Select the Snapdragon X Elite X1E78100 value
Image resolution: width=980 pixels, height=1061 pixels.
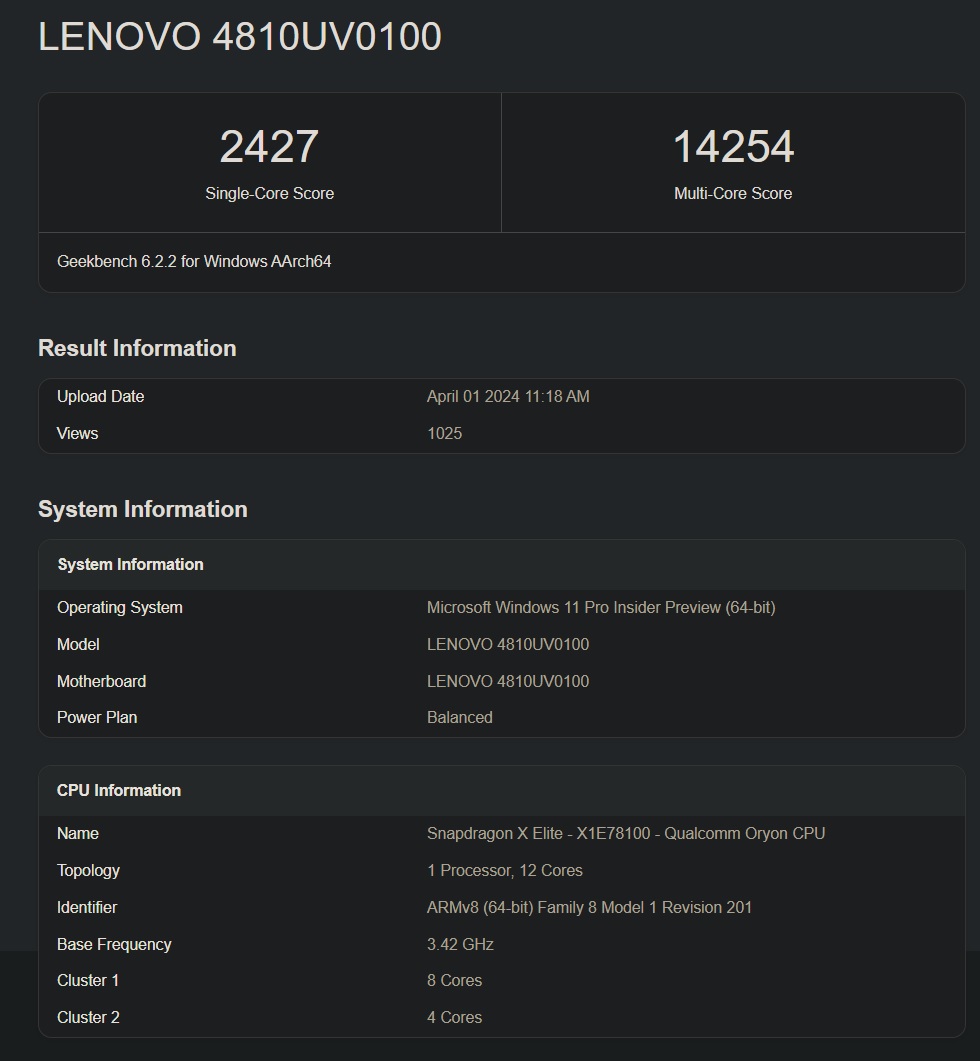coord(626,834)
